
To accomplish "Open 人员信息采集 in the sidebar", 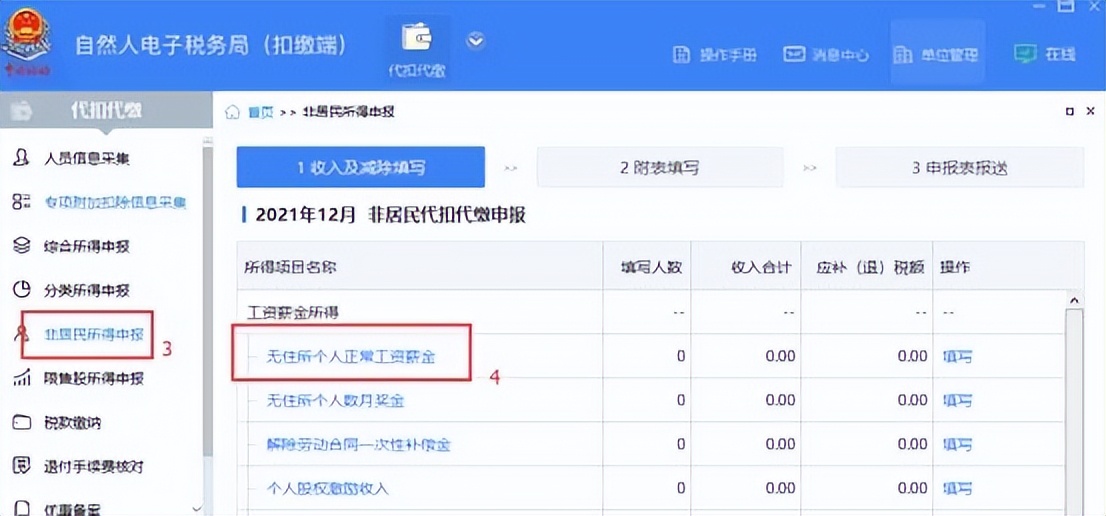I will [87, 159].
